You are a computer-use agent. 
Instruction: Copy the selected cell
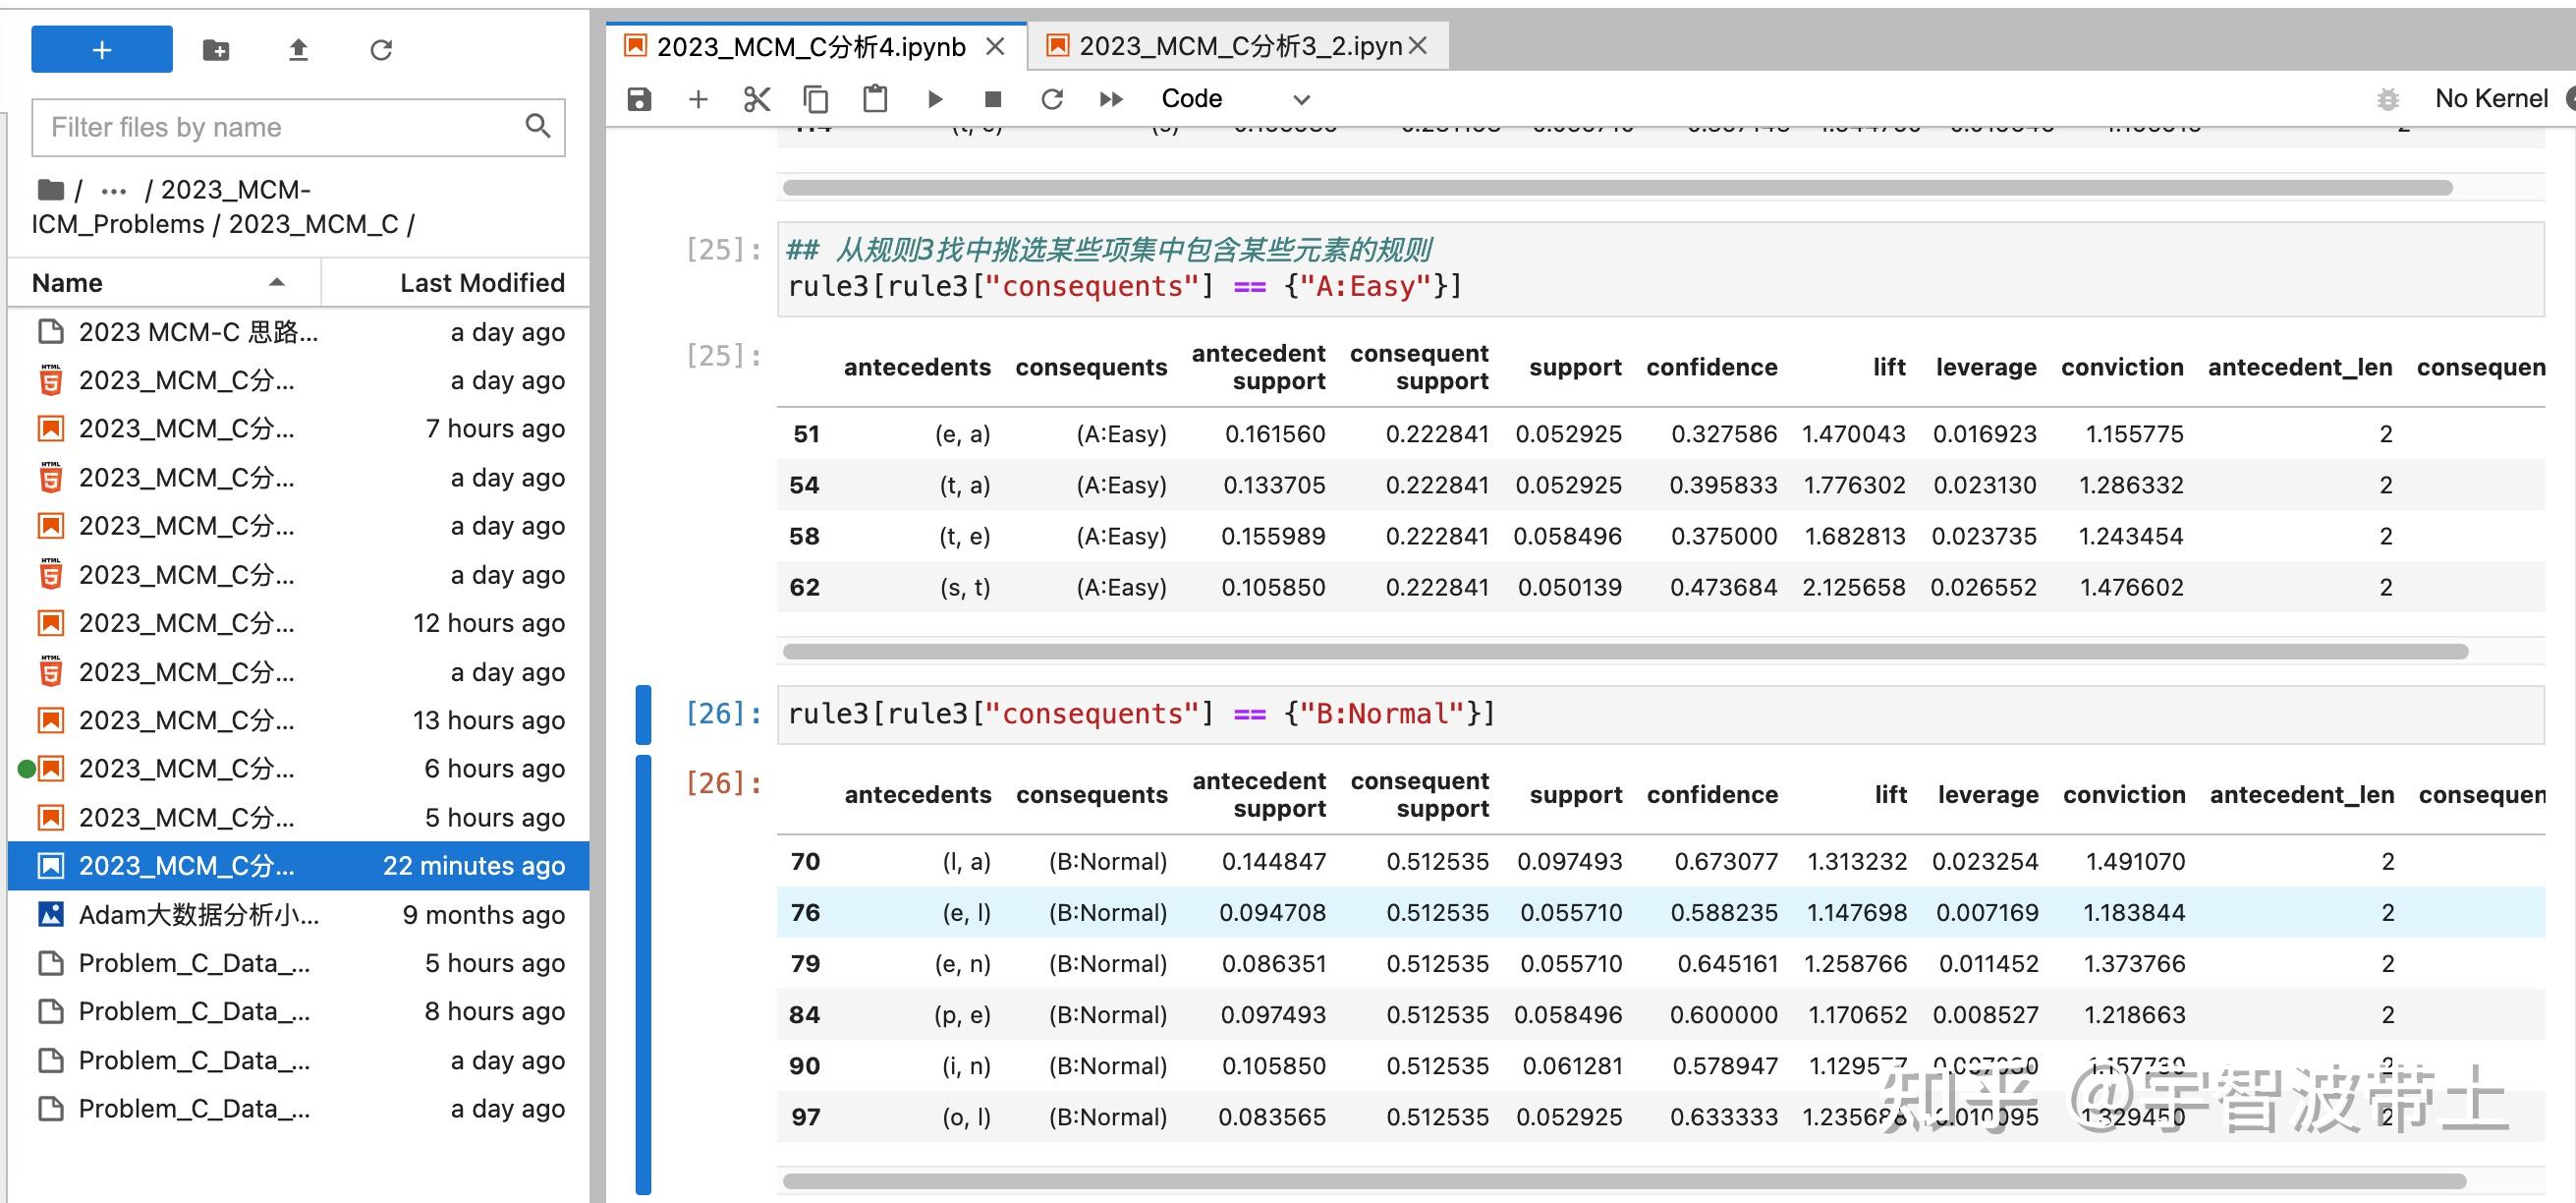pyautogui.click(x=816, y=99)
